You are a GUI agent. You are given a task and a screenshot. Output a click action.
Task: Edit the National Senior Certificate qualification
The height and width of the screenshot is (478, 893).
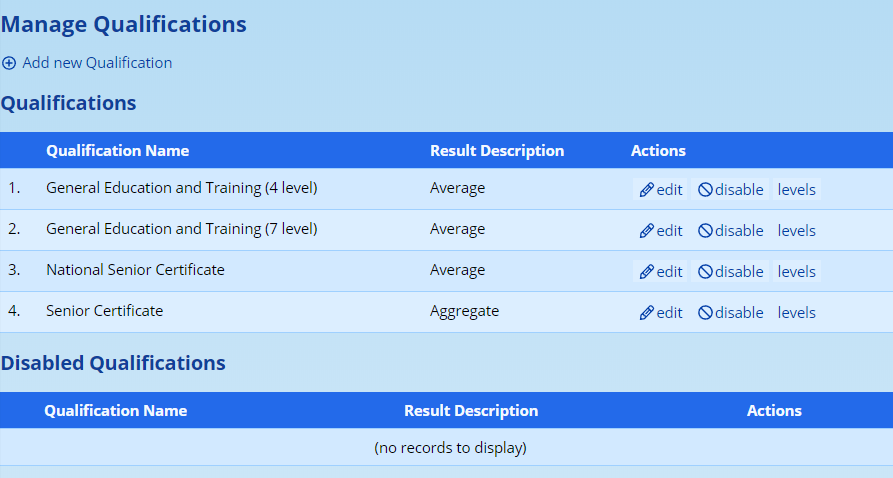point(661,272)
